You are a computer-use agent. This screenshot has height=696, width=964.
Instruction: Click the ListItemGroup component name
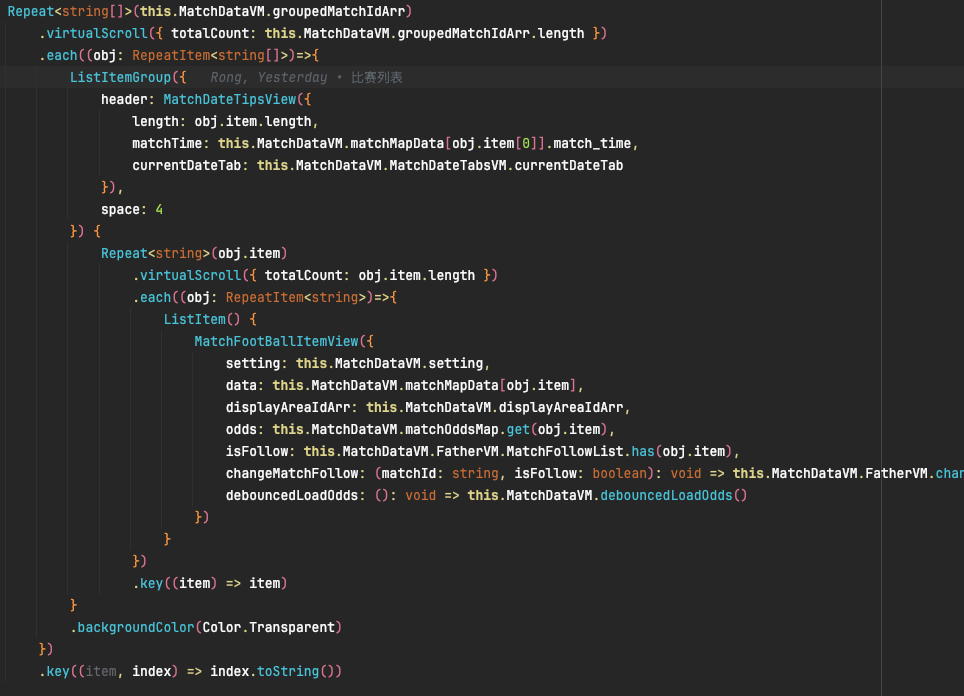point(120,77)
